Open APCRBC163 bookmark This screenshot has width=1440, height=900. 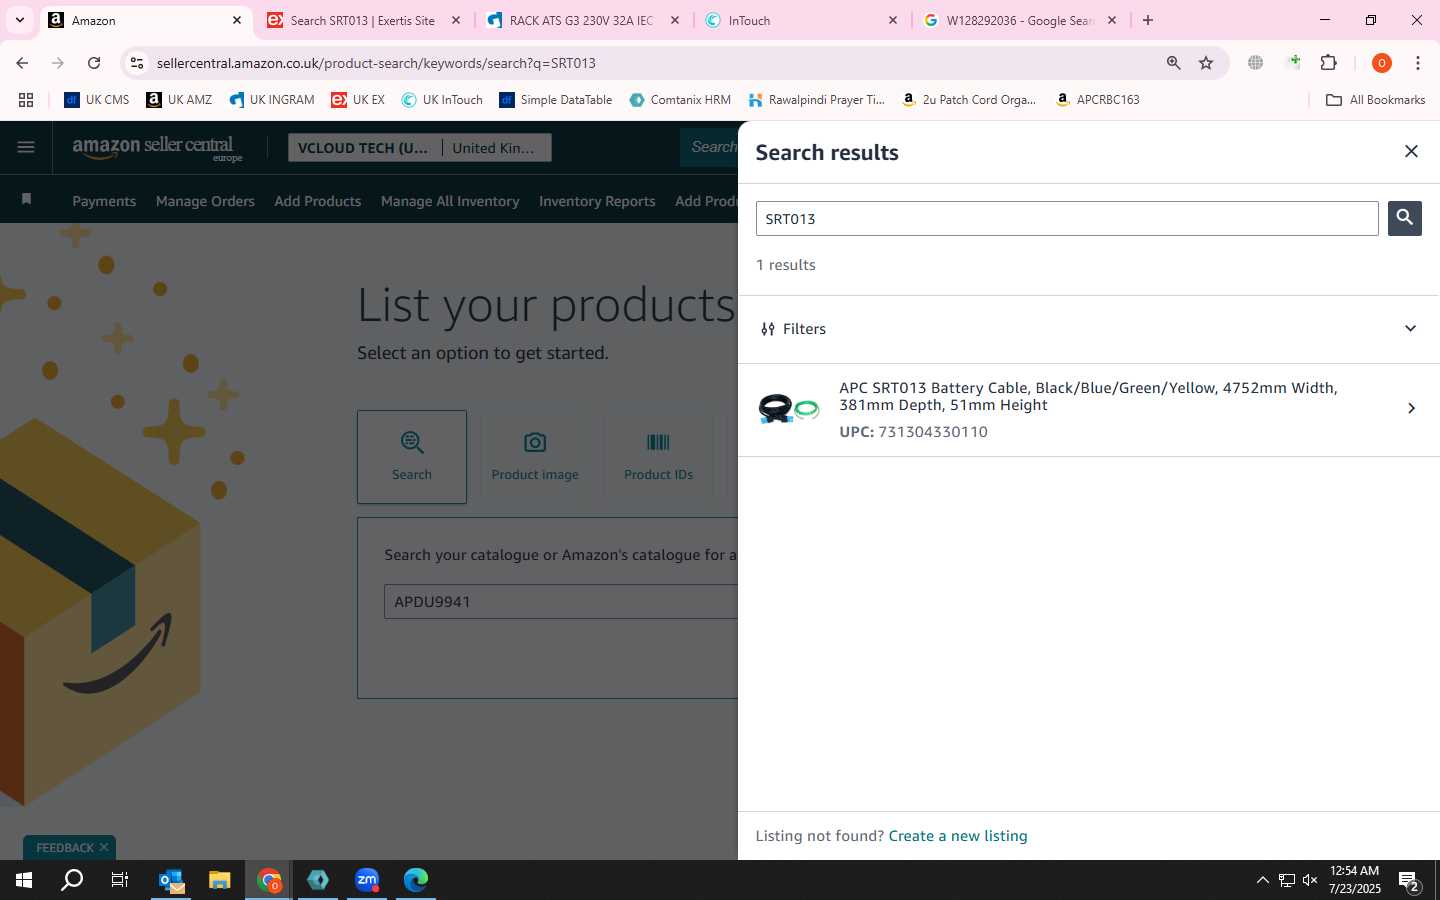(x=1098, y=100)
